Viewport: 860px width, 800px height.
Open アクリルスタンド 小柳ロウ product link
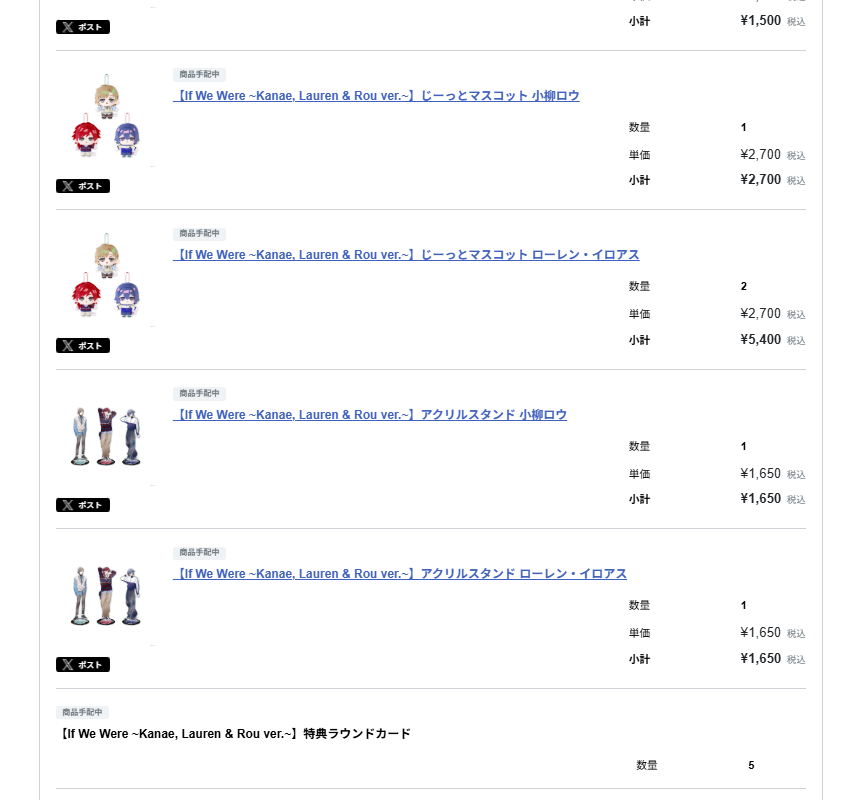(370, 415)
